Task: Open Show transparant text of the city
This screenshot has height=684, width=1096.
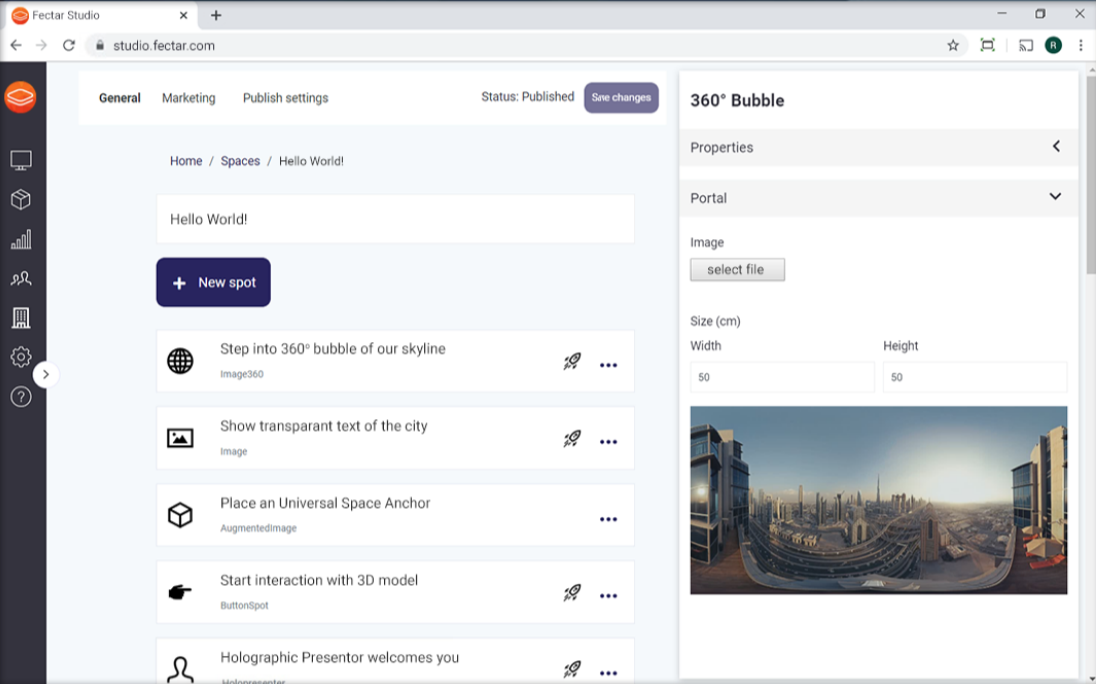Action: click(324, 426)
